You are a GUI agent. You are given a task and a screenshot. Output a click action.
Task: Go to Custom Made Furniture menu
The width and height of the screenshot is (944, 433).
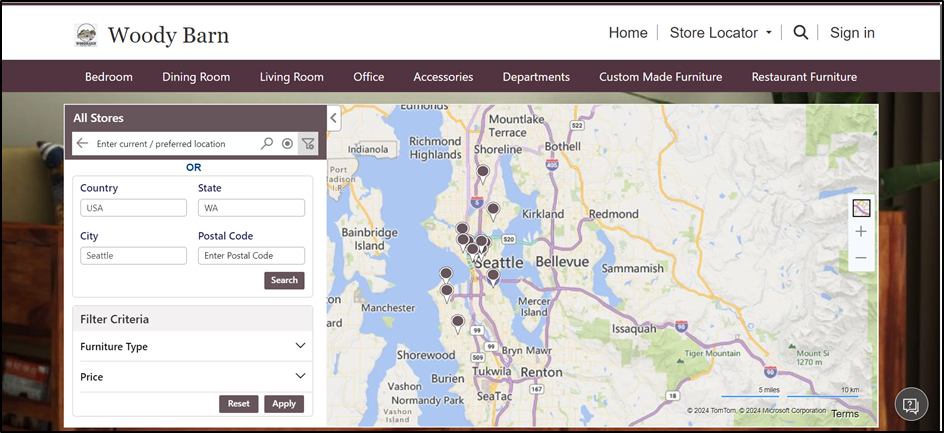pos(660,77)
